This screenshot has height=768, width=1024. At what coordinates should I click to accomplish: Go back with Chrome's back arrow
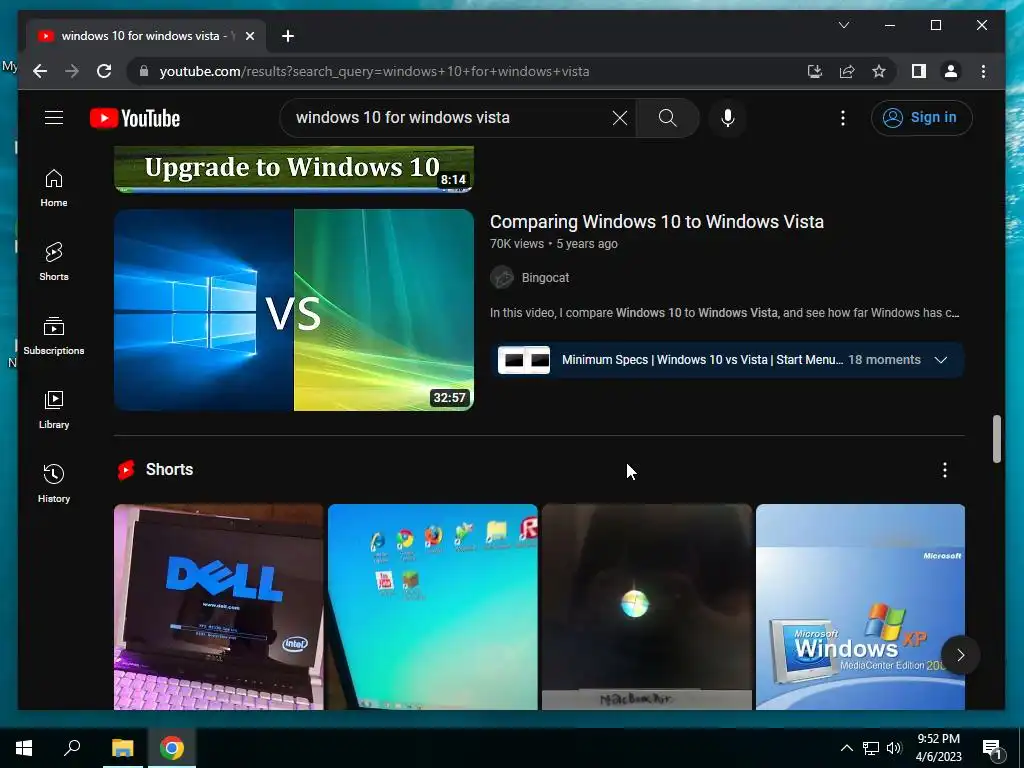tap(40, 71)
